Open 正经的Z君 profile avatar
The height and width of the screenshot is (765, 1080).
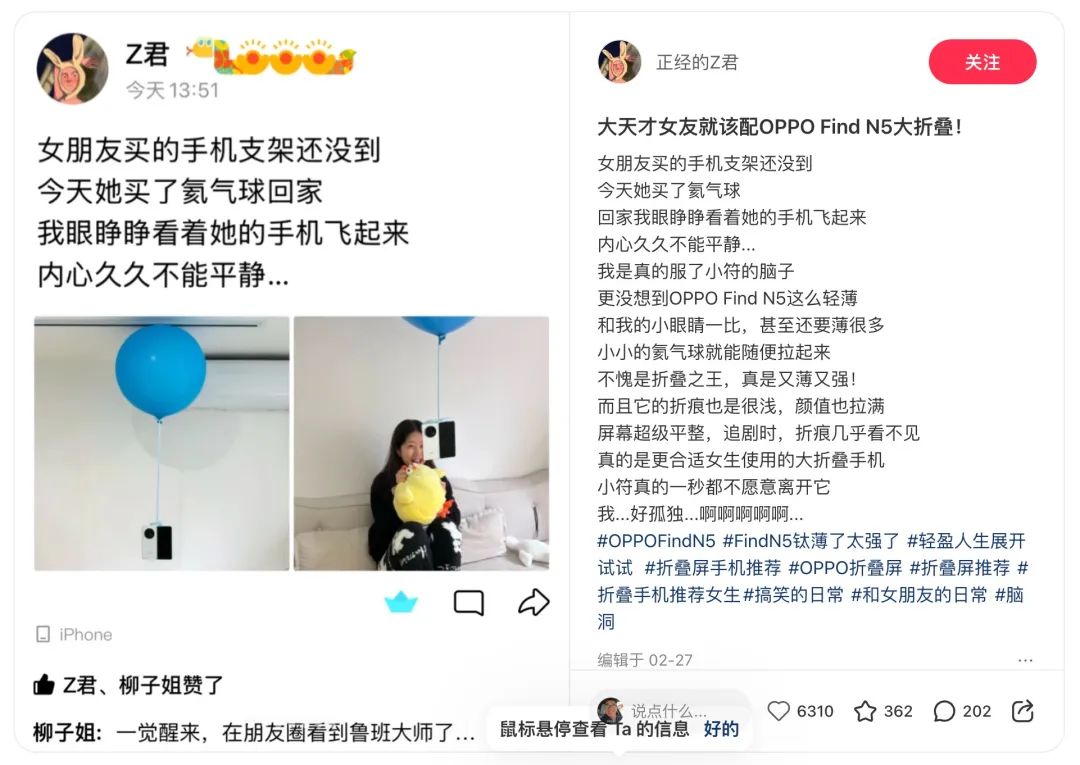pos(619,61)
